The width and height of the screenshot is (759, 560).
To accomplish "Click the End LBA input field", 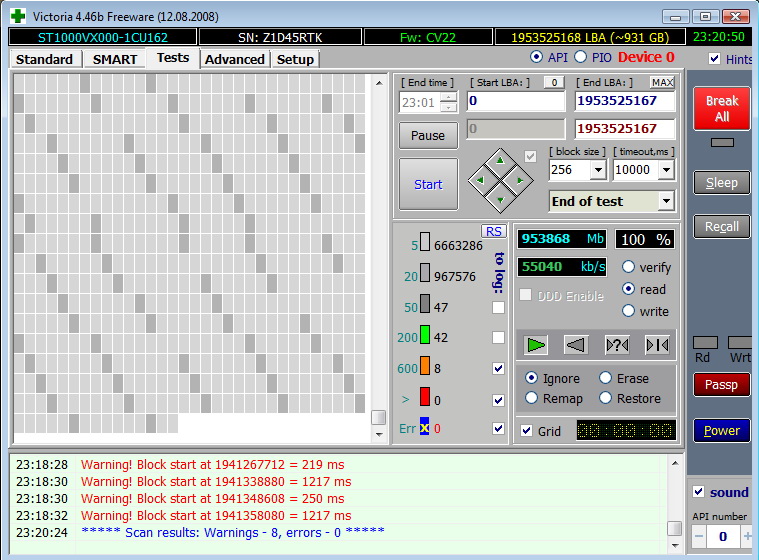I will tap(625, 101).
